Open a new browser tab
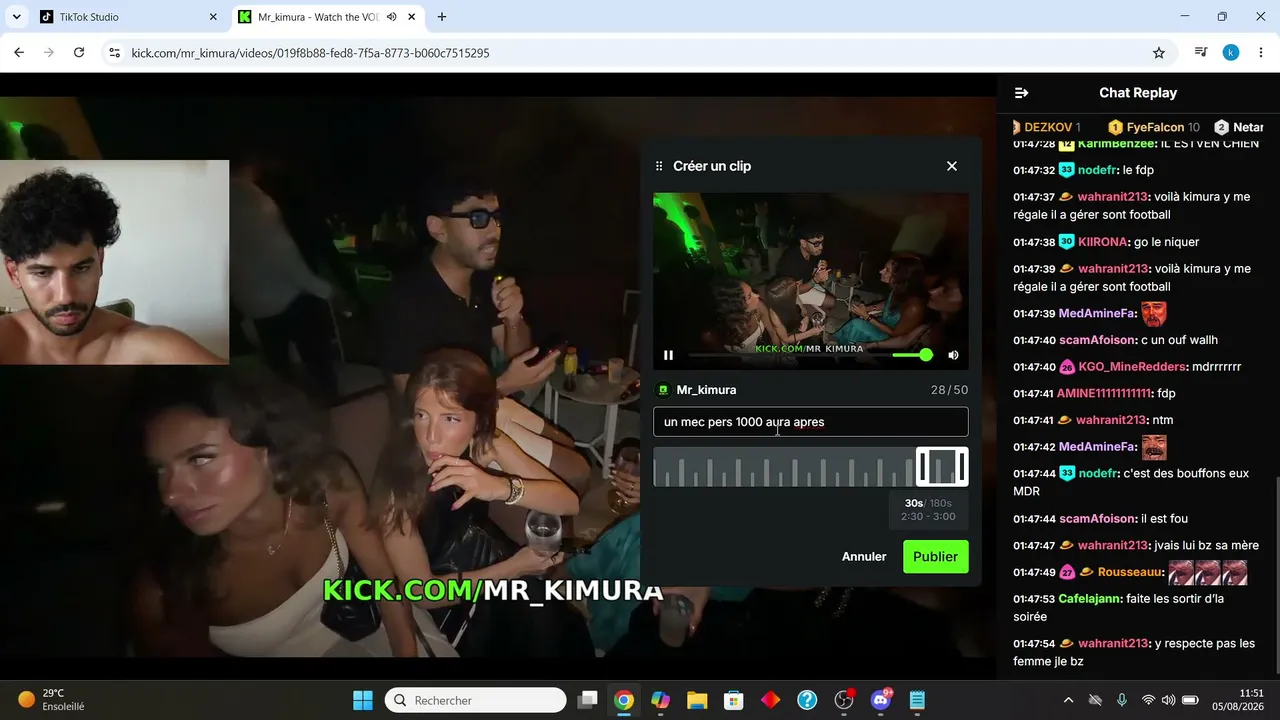The image size is (1280, 720). (442, 17)
